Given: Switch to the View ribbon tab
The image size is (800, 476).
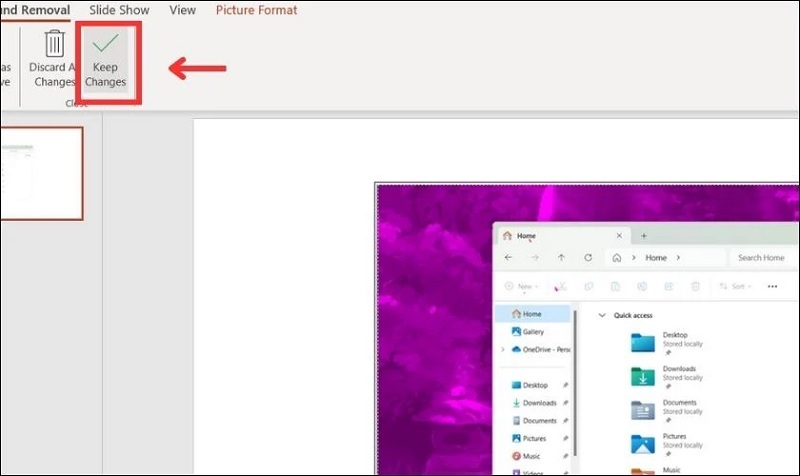Looking at the screenshot, I should (183, 10).
